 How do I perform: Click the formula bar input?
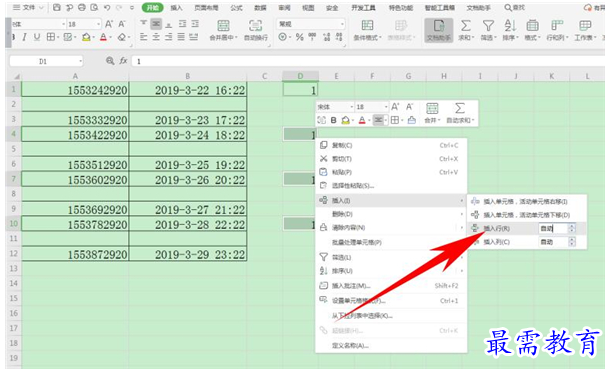coord(368,61)
